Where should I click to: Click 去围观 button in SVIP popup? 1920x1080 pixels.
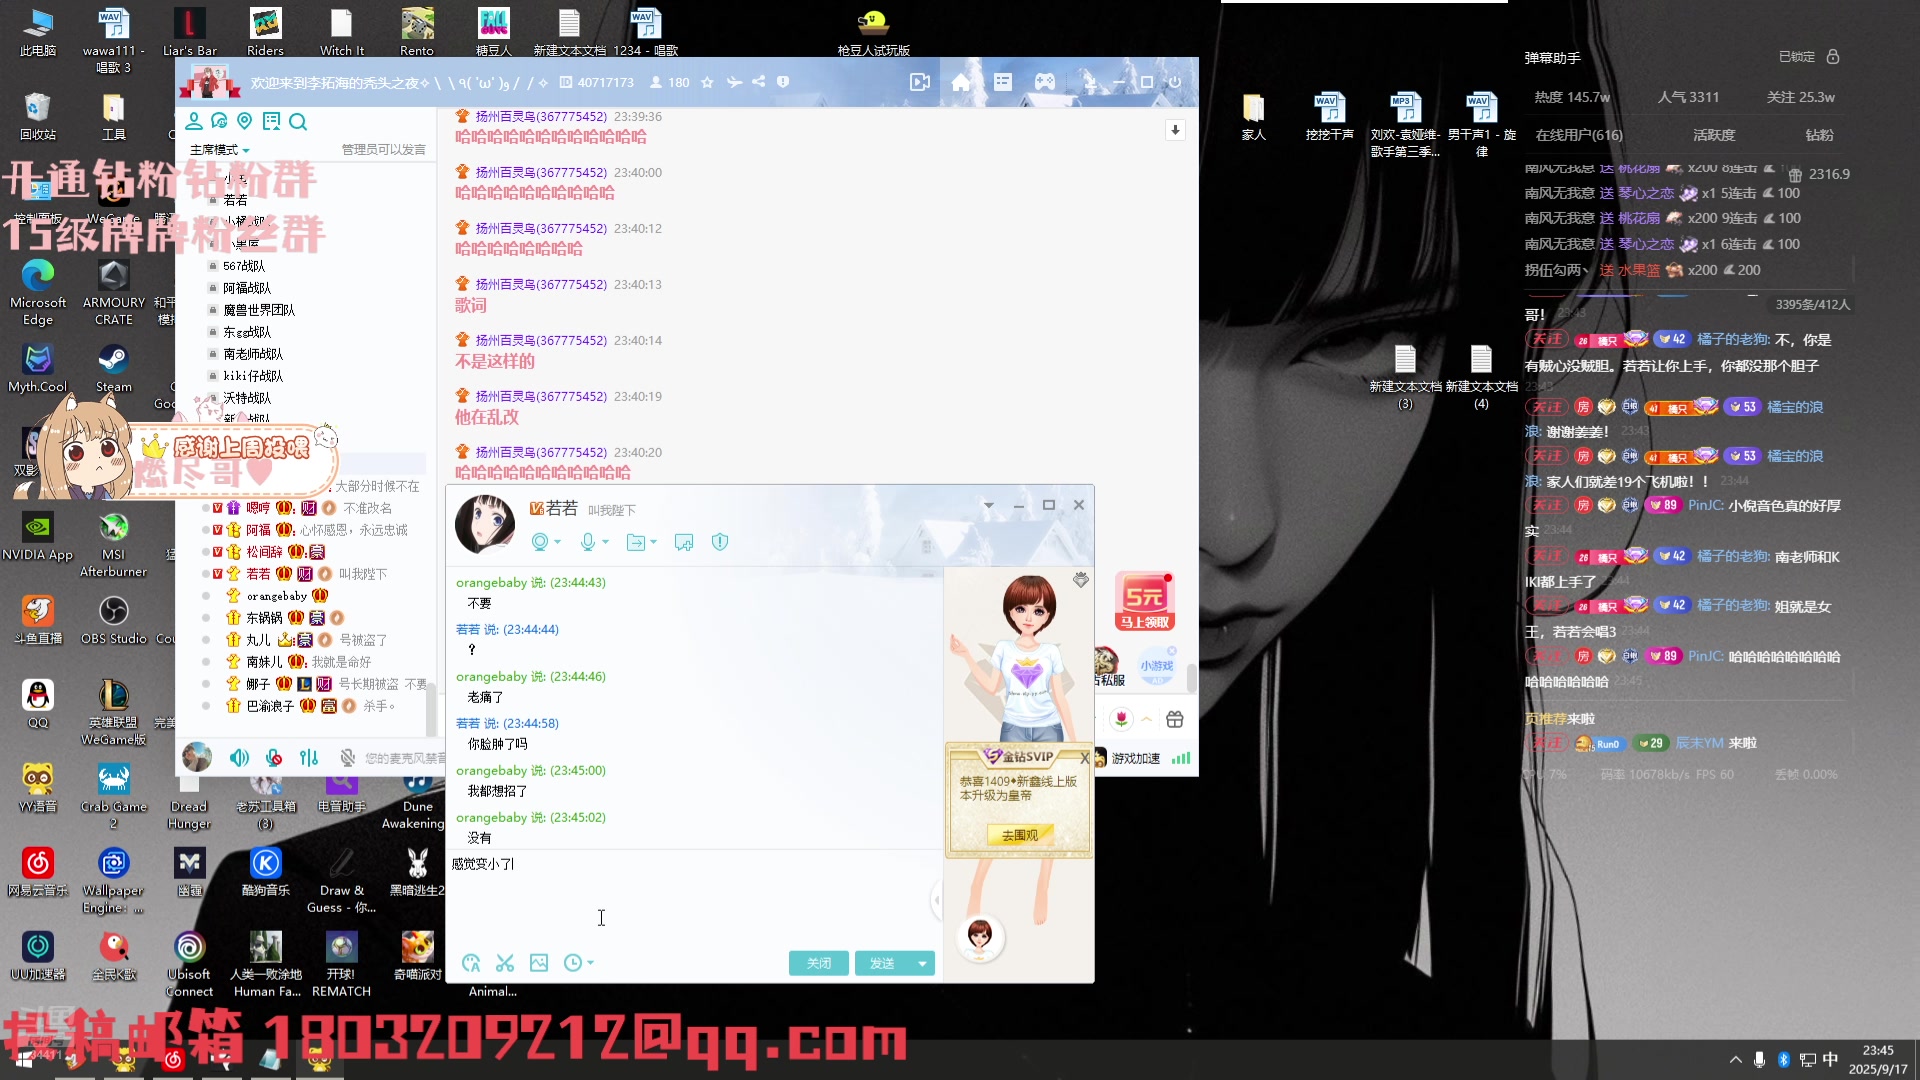(1019, 835)
